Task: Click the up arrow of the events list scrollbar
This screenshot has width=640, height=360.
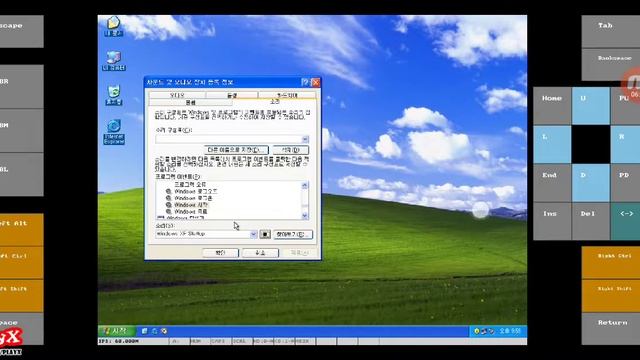Action: 304,185
